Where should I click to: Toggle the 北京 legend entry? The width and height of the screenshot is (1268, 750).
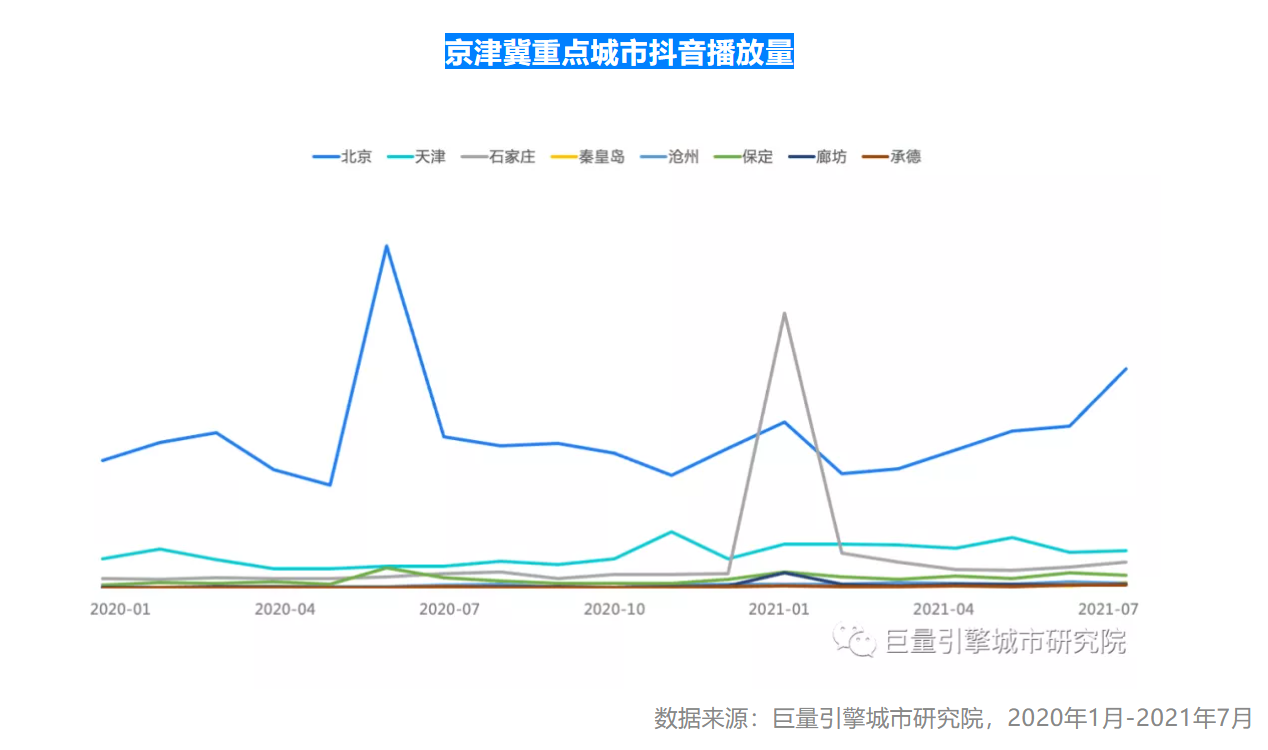click(x=342, y=157)
